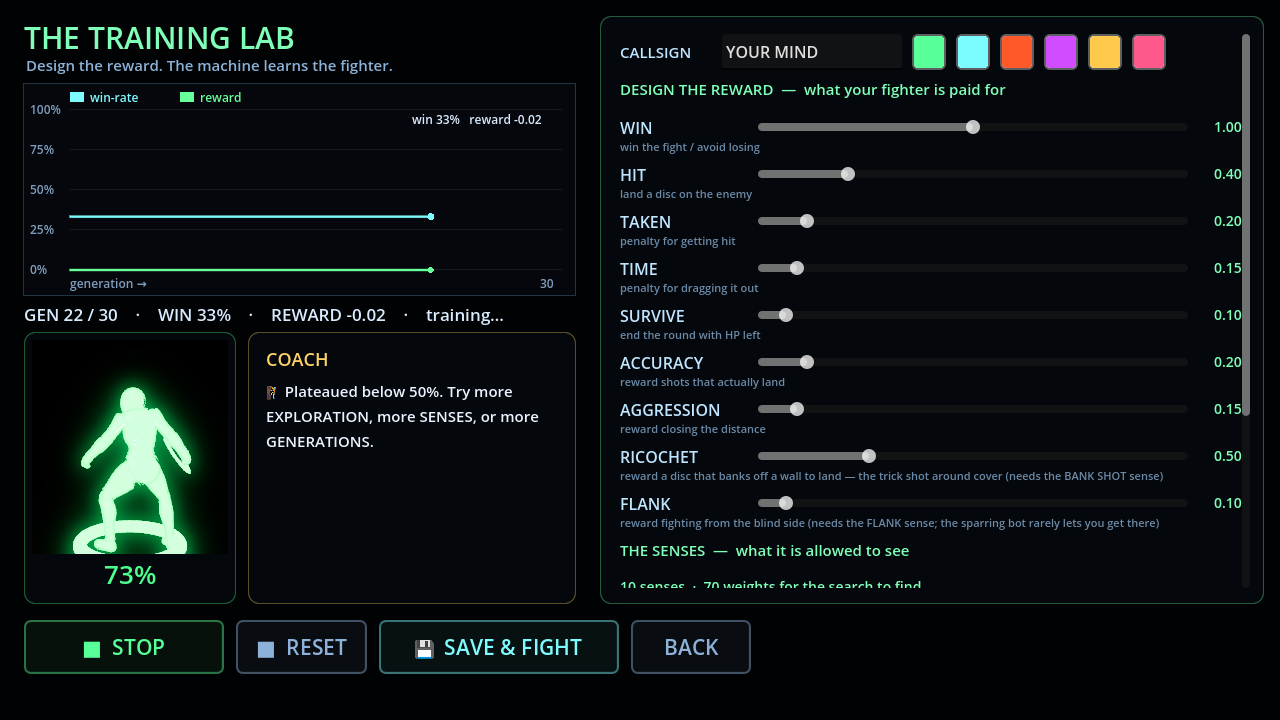The image size is (1280, 720).
Task: Select the yellow color swatch
Action: (x=1105, y=52)
